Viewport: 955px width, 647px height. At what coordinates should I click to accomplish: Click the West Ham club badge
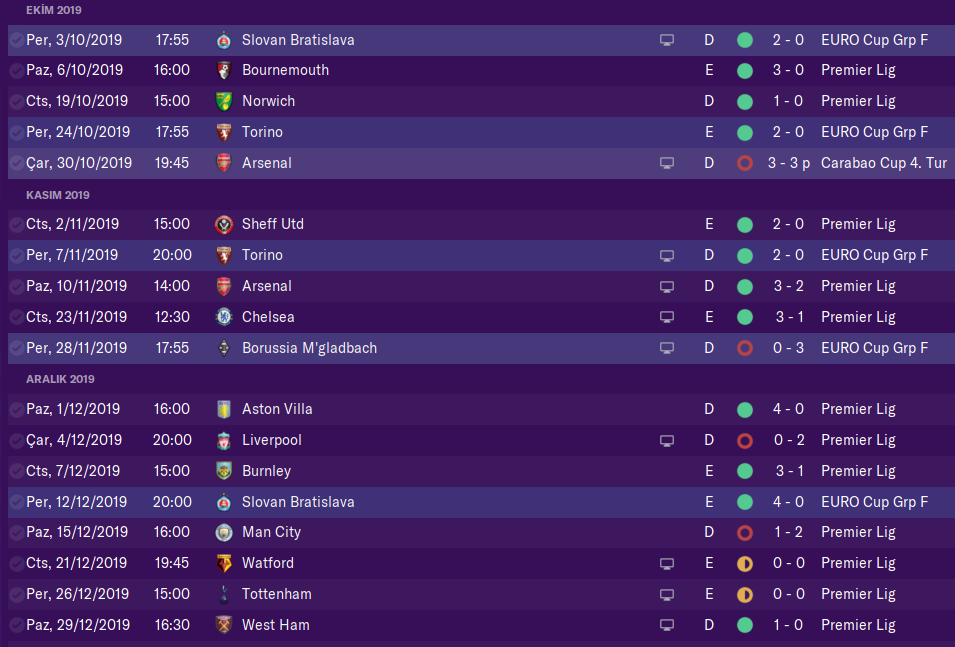click(x=224, y=625)
